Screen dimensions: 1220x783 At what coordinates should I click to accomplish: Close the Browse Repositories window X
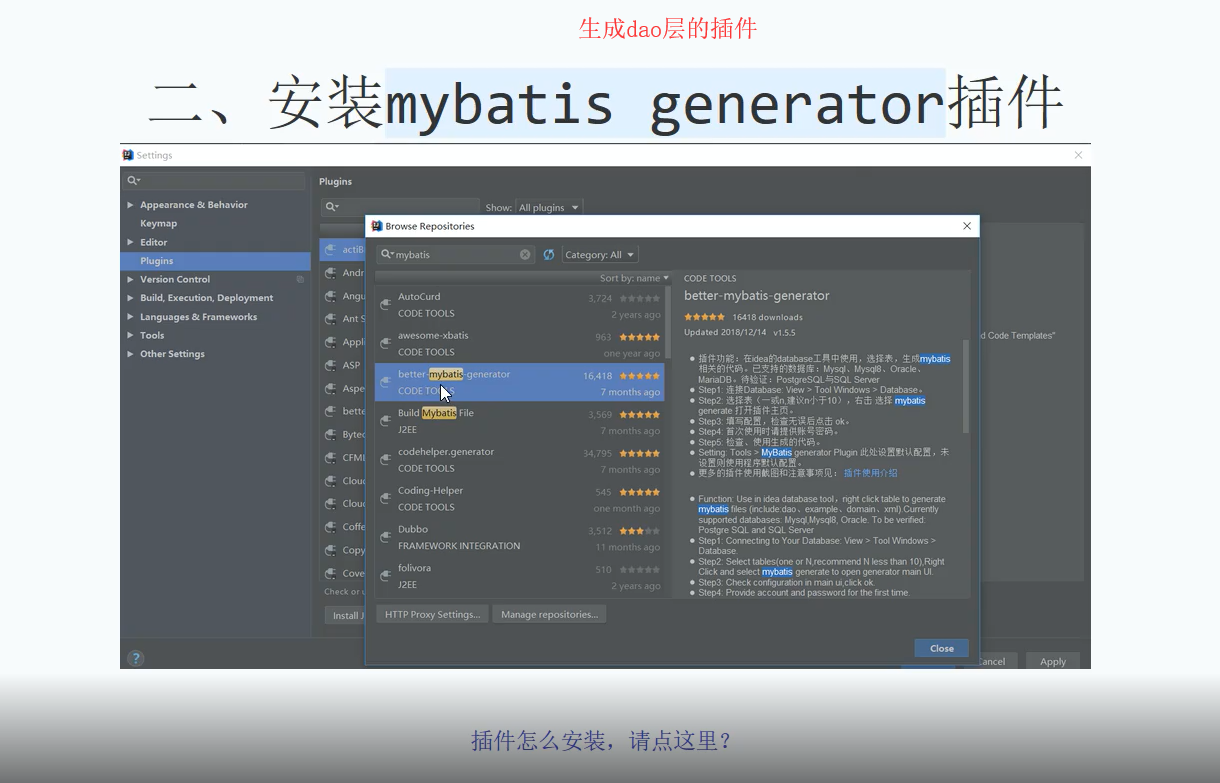coord(967,226)
